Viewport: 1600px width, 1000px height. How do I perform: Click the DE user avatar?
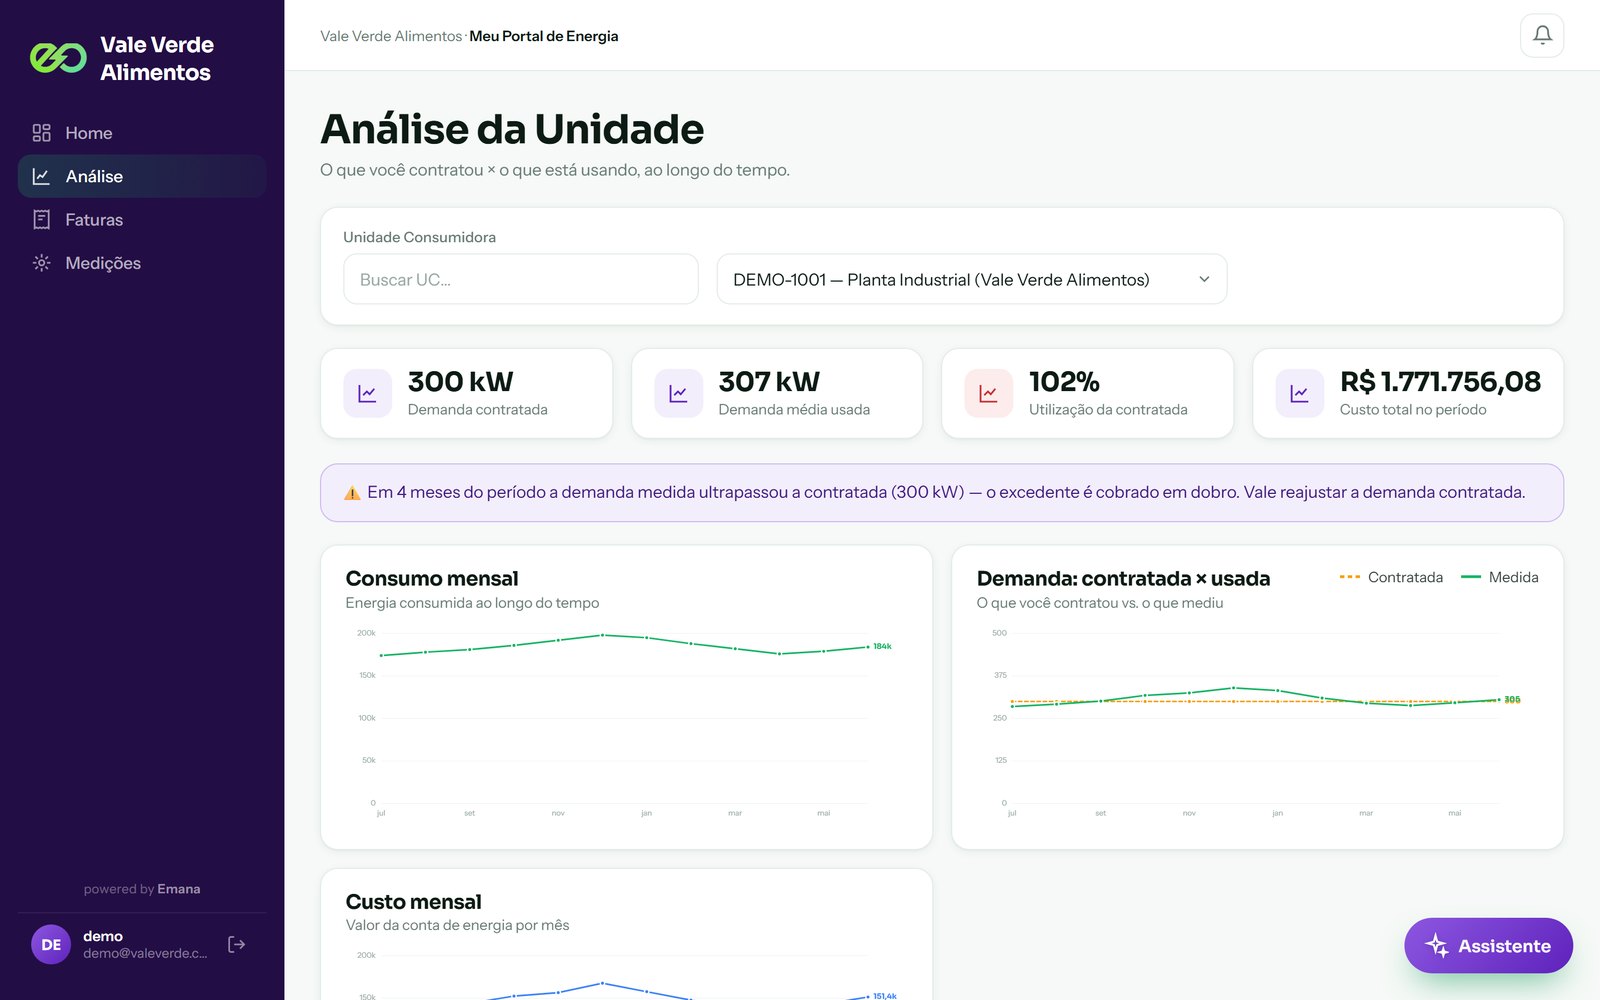51,944
